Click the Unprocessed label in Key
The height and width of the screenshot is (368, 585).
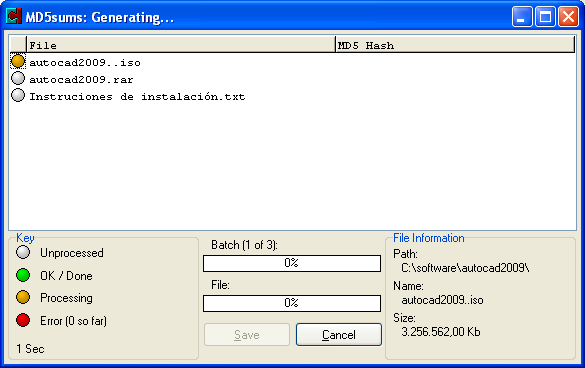point(72,253)
